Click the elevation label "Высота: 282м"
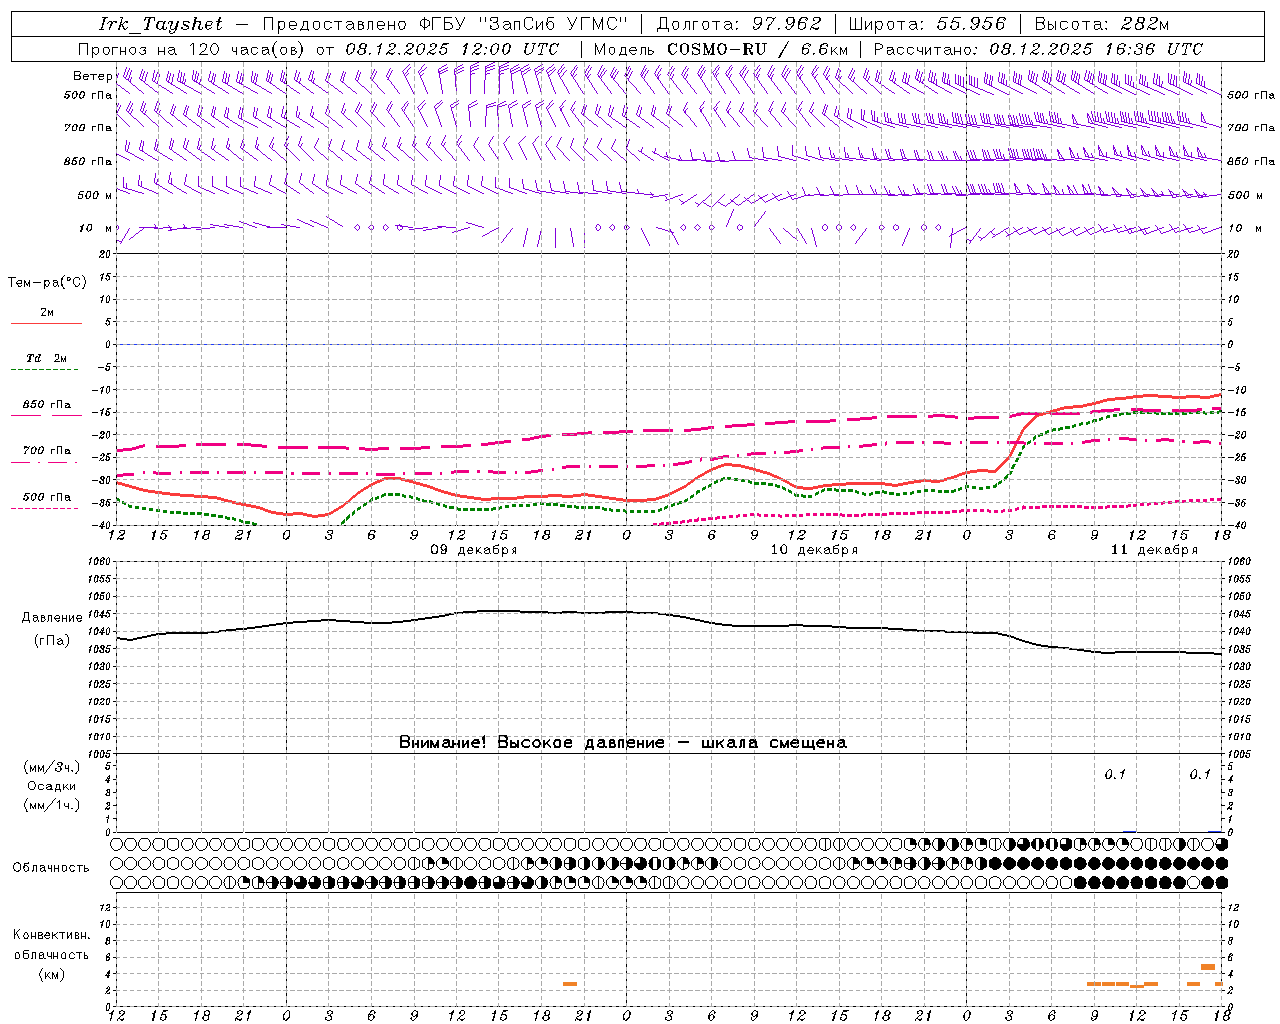The height and width of the screenshot is (1024, 1280). tap(1102, 24)
